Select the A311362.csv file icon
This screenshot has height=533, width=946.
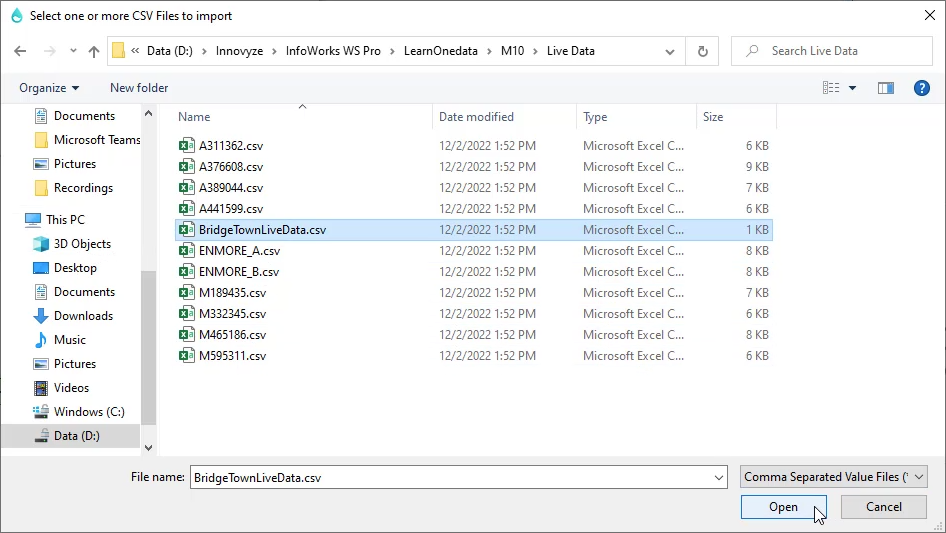pos(186,145)
